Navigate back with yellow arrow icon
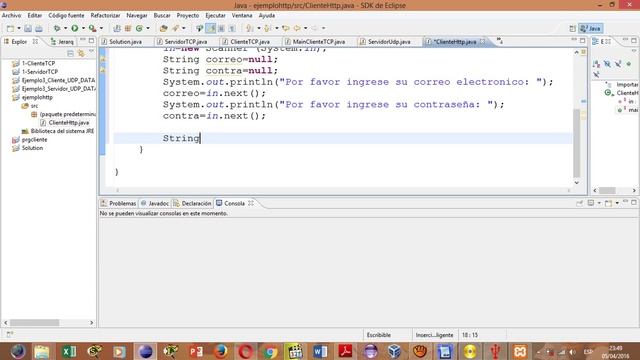The height and width of the screenshot is (360, 640). coord(297,28)
